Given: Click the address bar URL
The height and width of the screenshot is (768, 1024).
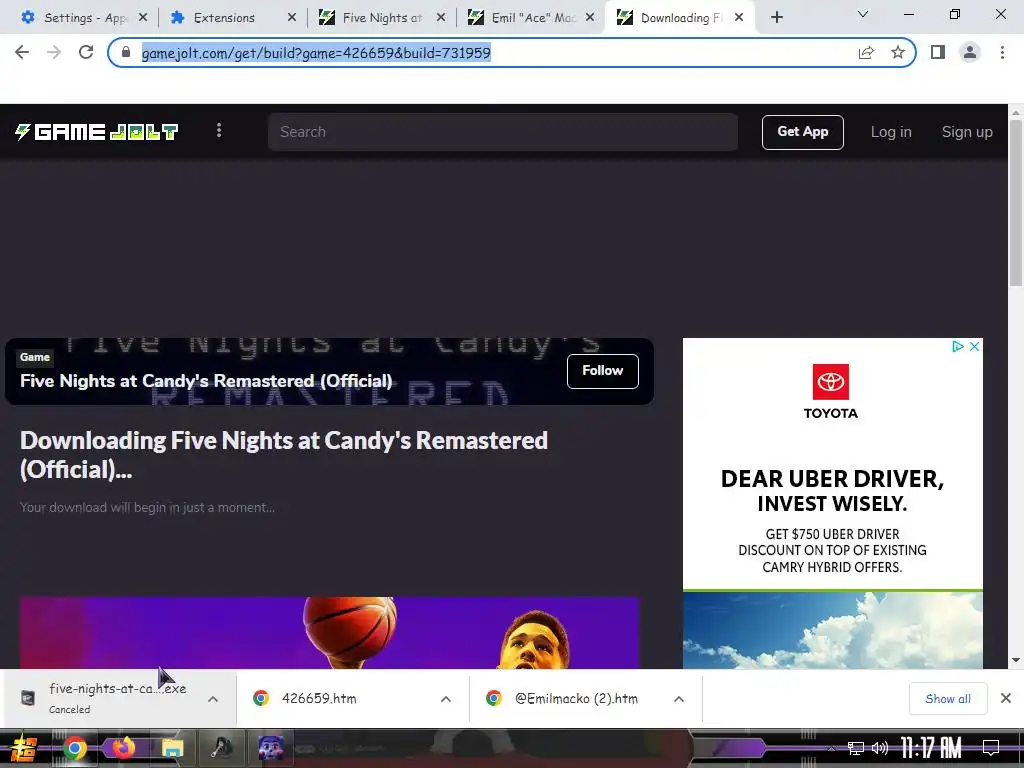Looking at the screenshot, I should click(316, 53).
